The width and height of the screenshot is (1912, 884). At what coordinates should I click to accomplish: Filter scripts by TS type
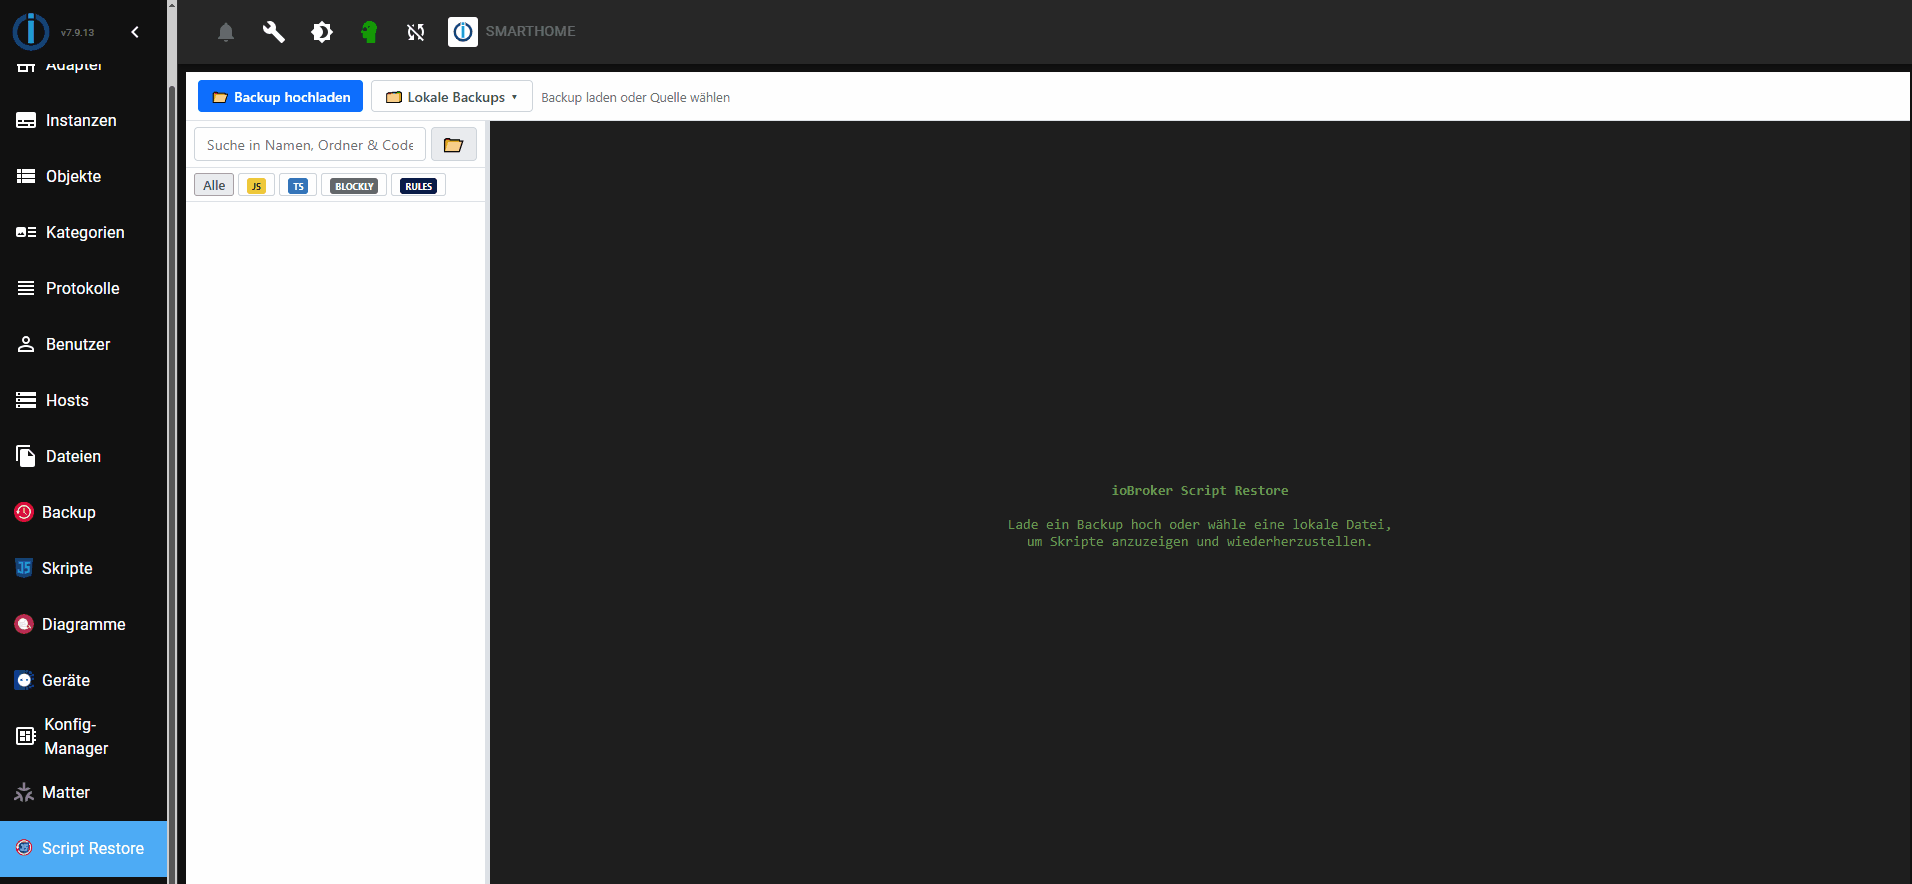coord(298,186)
